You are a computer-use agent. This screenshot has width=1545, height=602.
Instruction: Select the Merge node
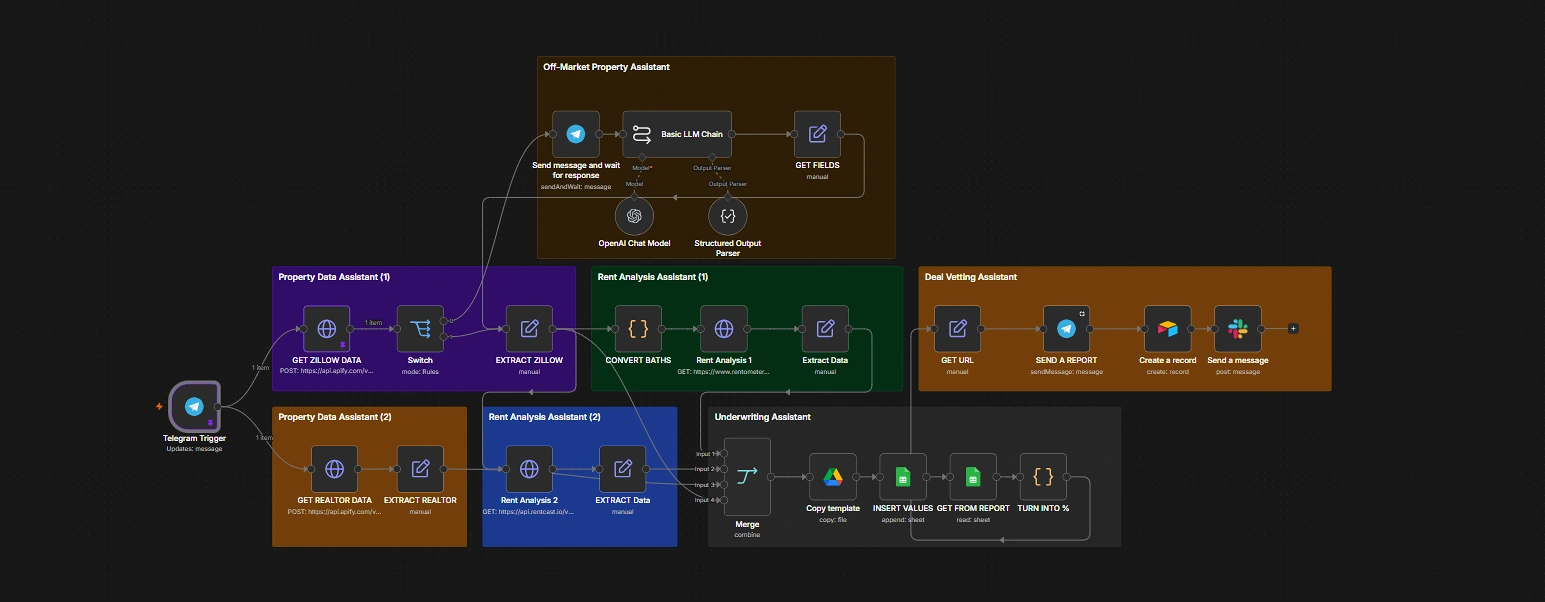747,477
